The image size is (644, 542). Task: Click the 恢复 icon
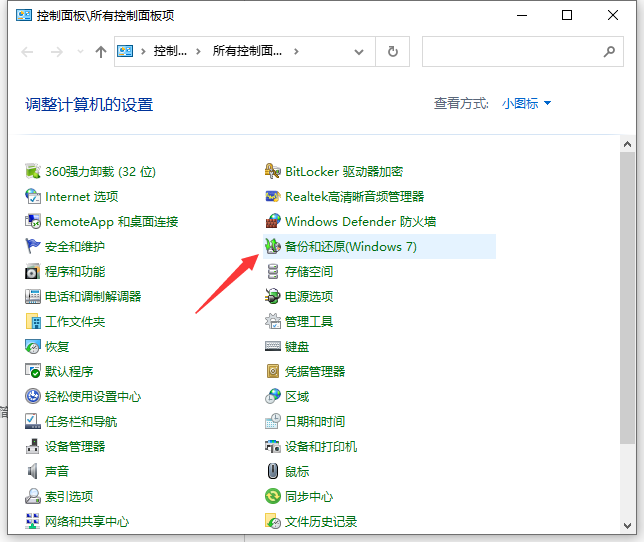(33, 347)
